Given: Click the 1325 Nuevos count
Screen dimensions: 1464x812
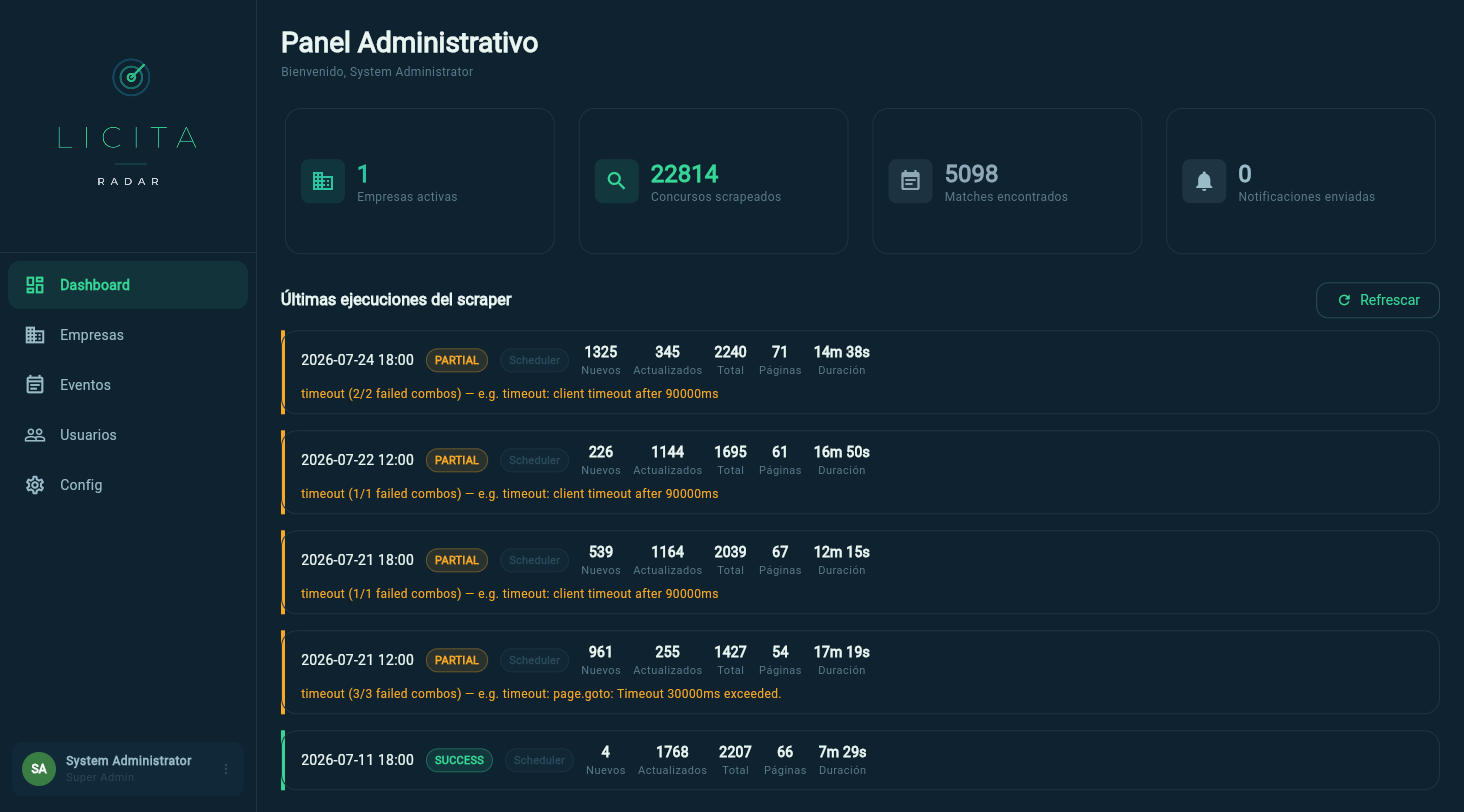Looking at the screenshot, I should point(601,352).
